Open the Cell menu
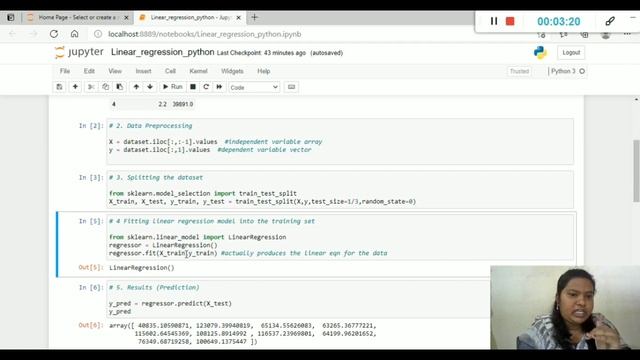The height and width of the screenshot is (360, 640). pyautogui.click(x=170, y=71)
